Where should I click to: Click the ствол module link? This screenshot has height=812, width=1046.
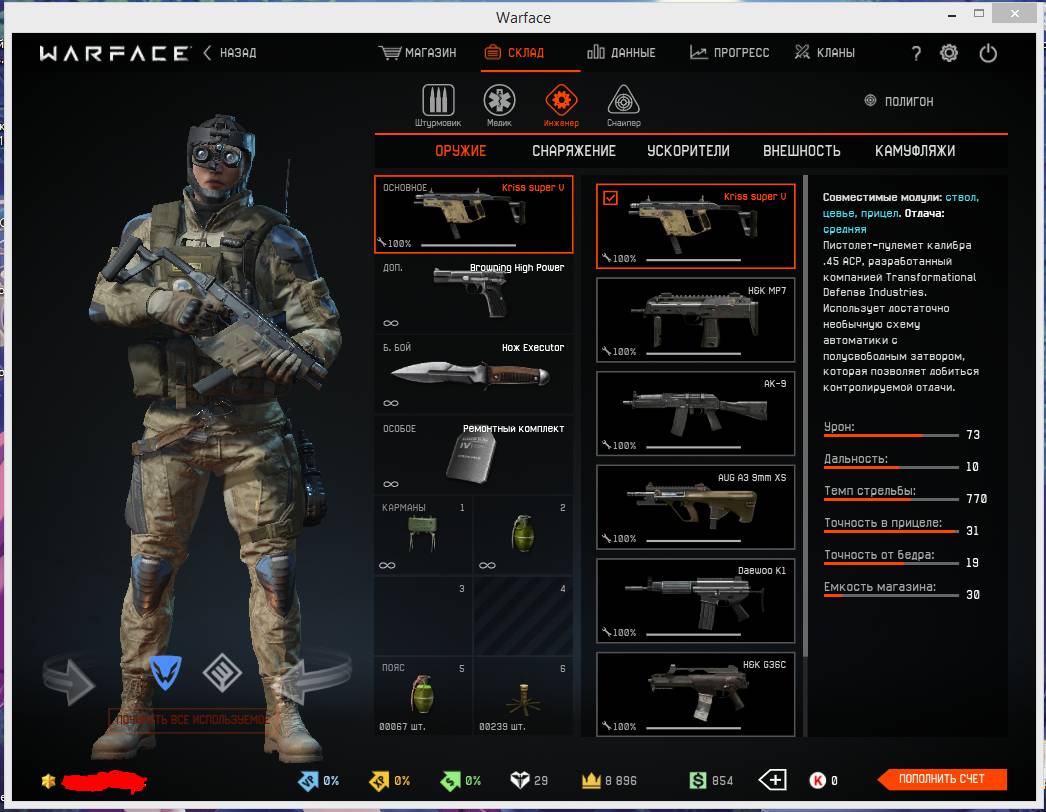click(x=962, y=197)
